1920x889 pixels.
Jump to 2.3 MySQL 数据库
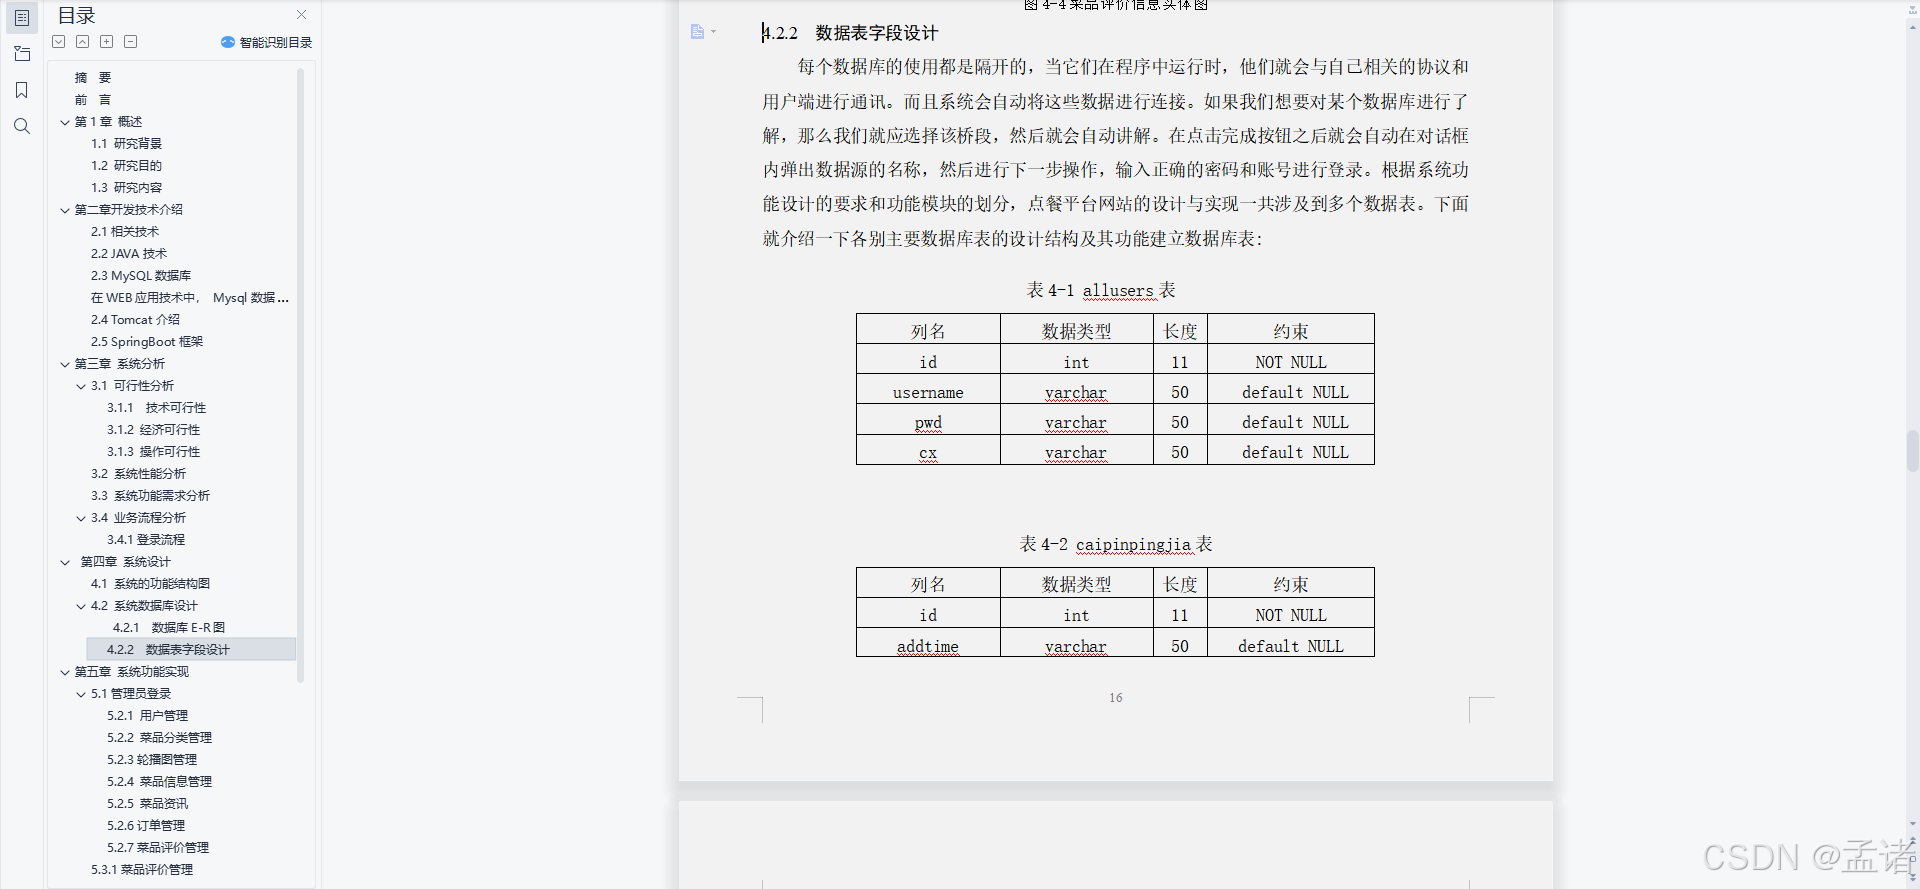click(x=141, y=276)
